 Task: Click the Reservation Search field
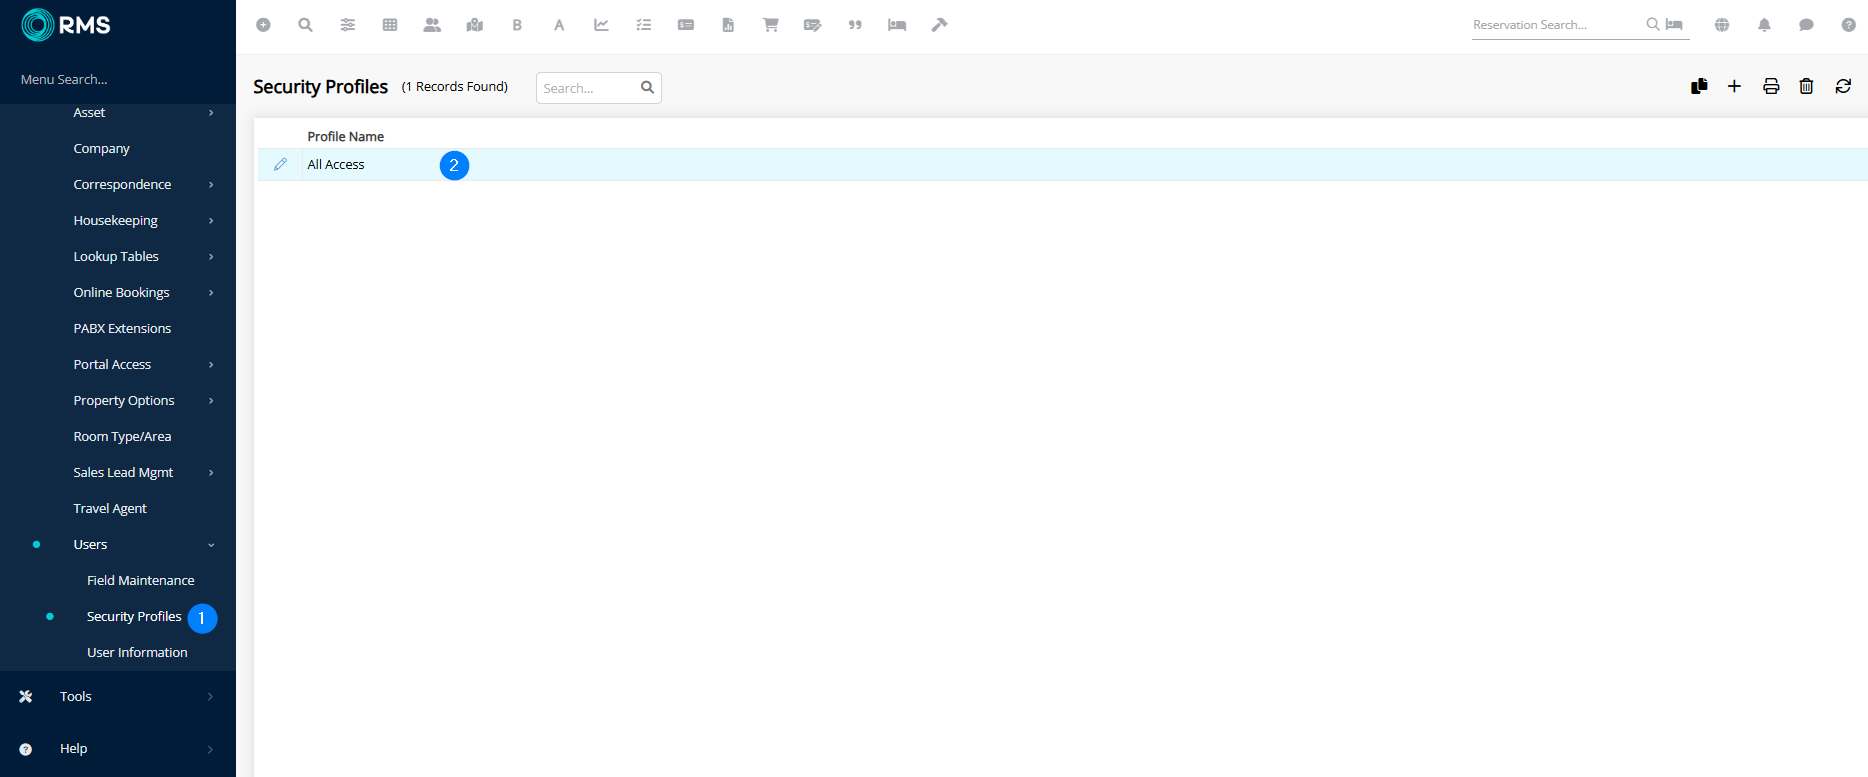pyautogui.click(x=1556, y=25)
